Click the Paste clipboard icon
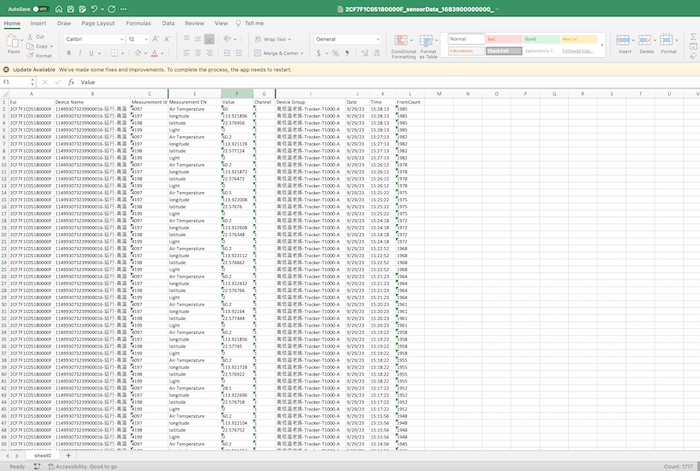This screenshot has width=700, height=471. pyautogui.click(x=14, y=41)
